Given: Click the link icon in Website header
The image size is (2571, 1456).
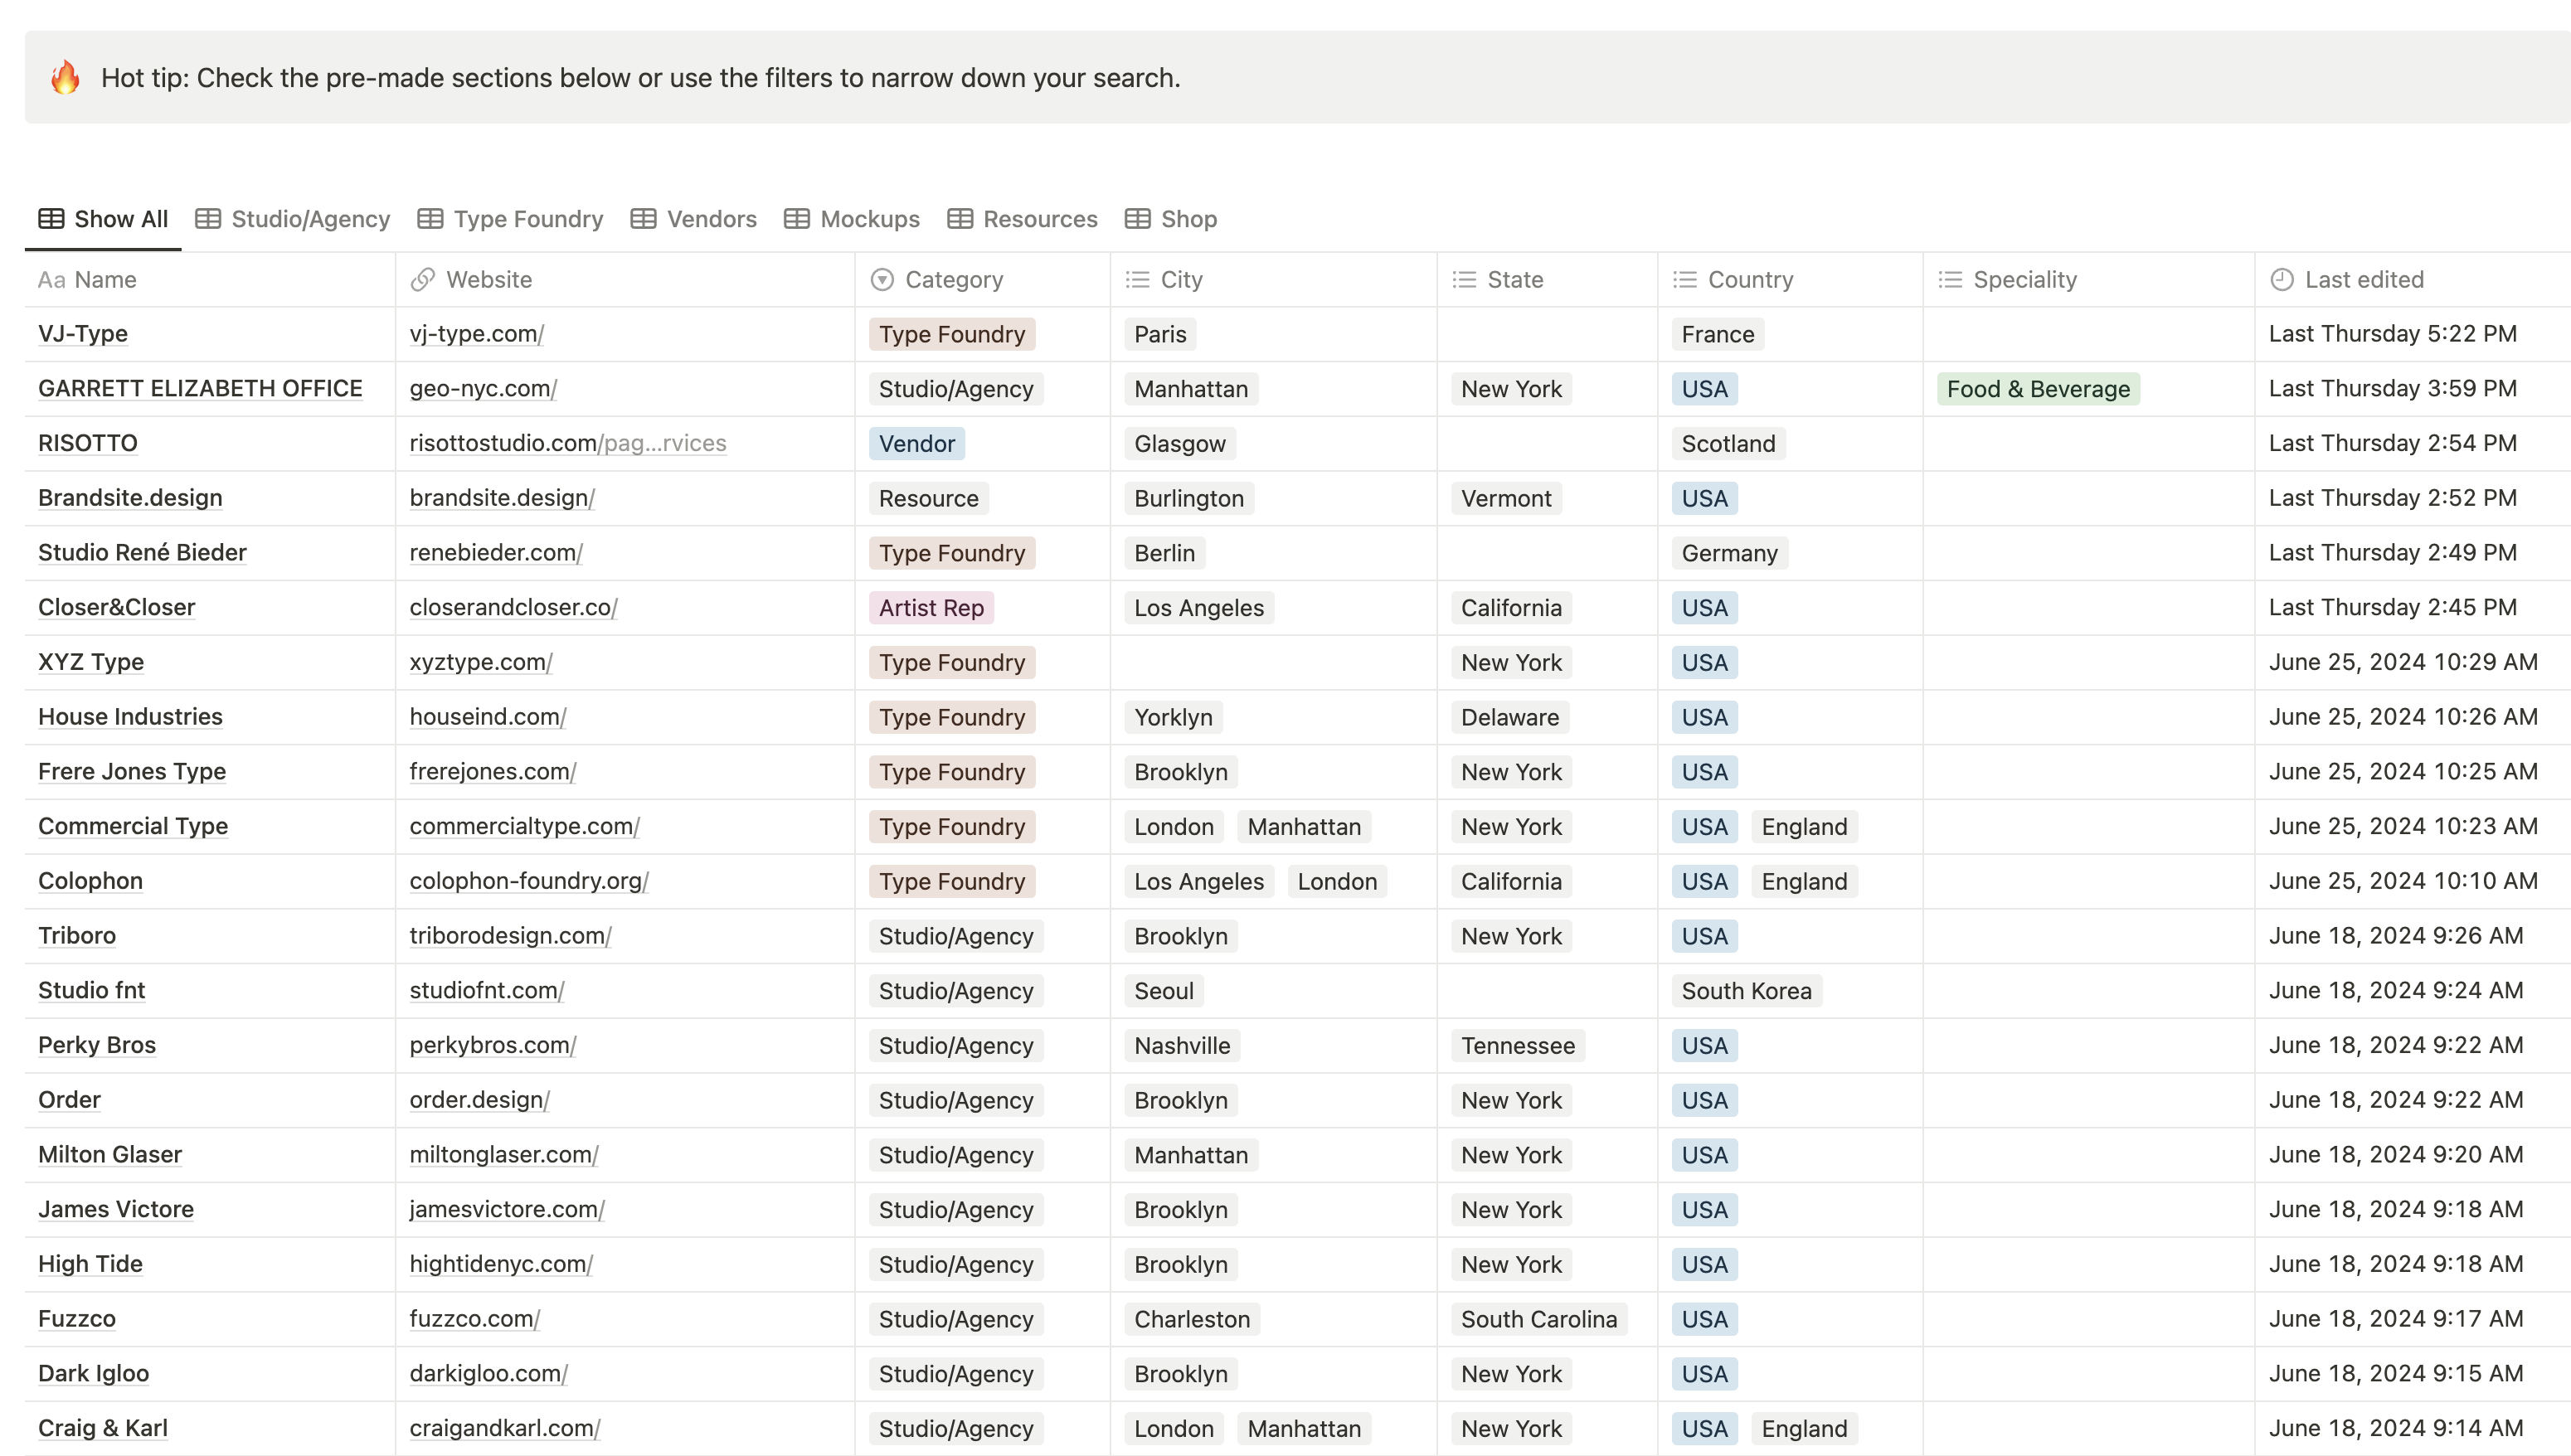Looking at the screenshot, I should click(x=423, y=280).
